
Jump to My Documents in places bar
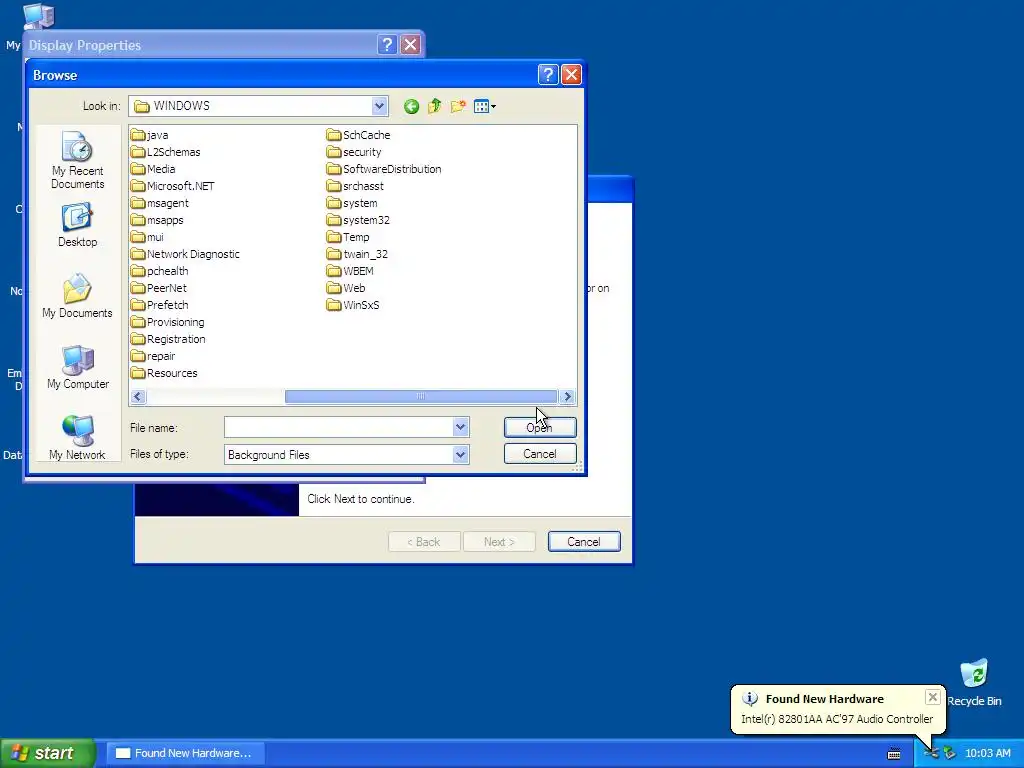[77, 296]
